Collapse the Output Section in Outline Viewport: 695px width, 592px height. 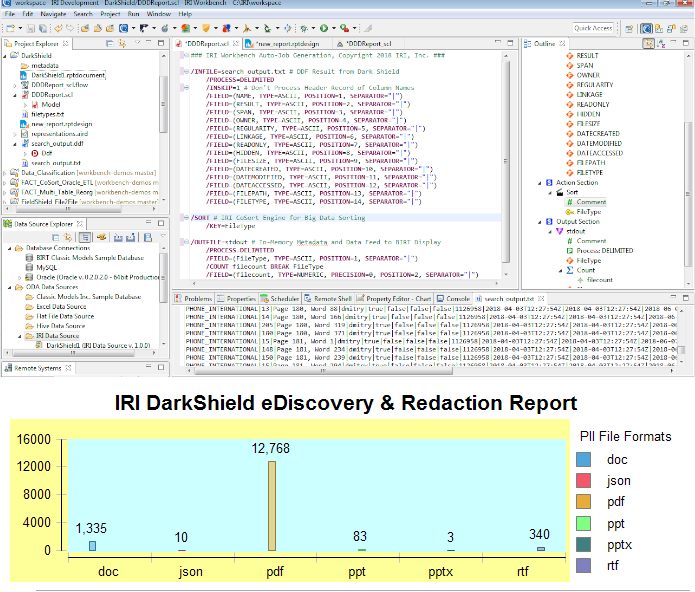click(540, 222)
